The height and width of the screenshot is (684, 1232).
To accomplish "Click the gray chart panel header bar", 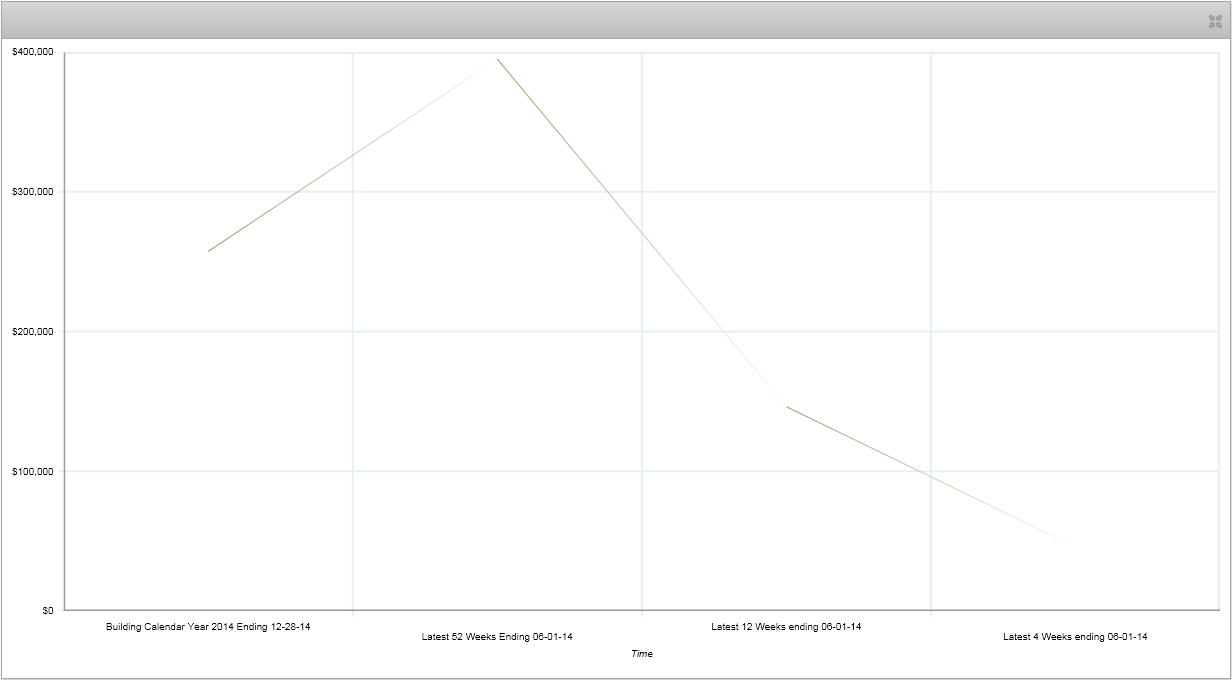I will tap(600, 21).
